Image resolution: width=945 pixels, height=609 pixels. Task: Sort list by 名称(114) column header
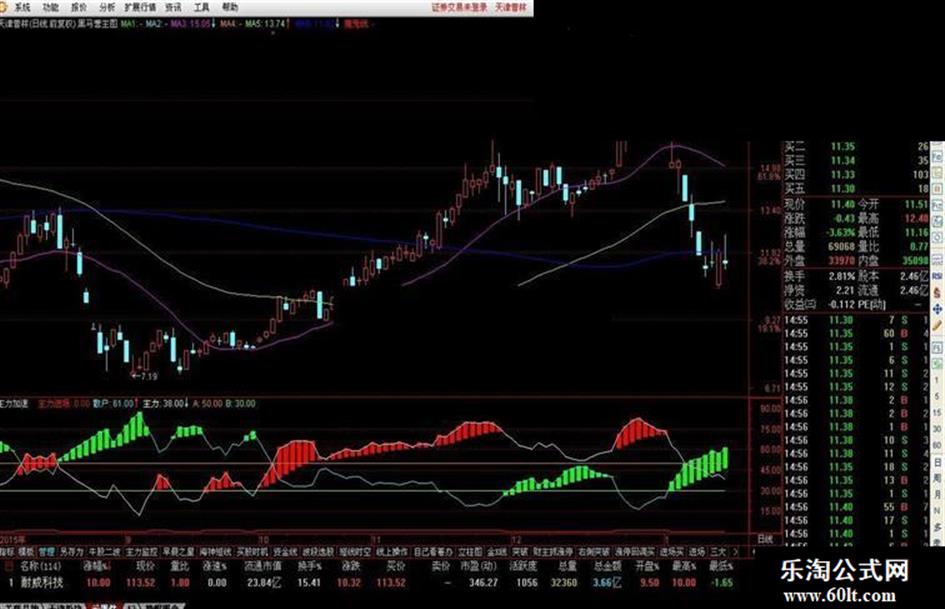pos(41,567)
